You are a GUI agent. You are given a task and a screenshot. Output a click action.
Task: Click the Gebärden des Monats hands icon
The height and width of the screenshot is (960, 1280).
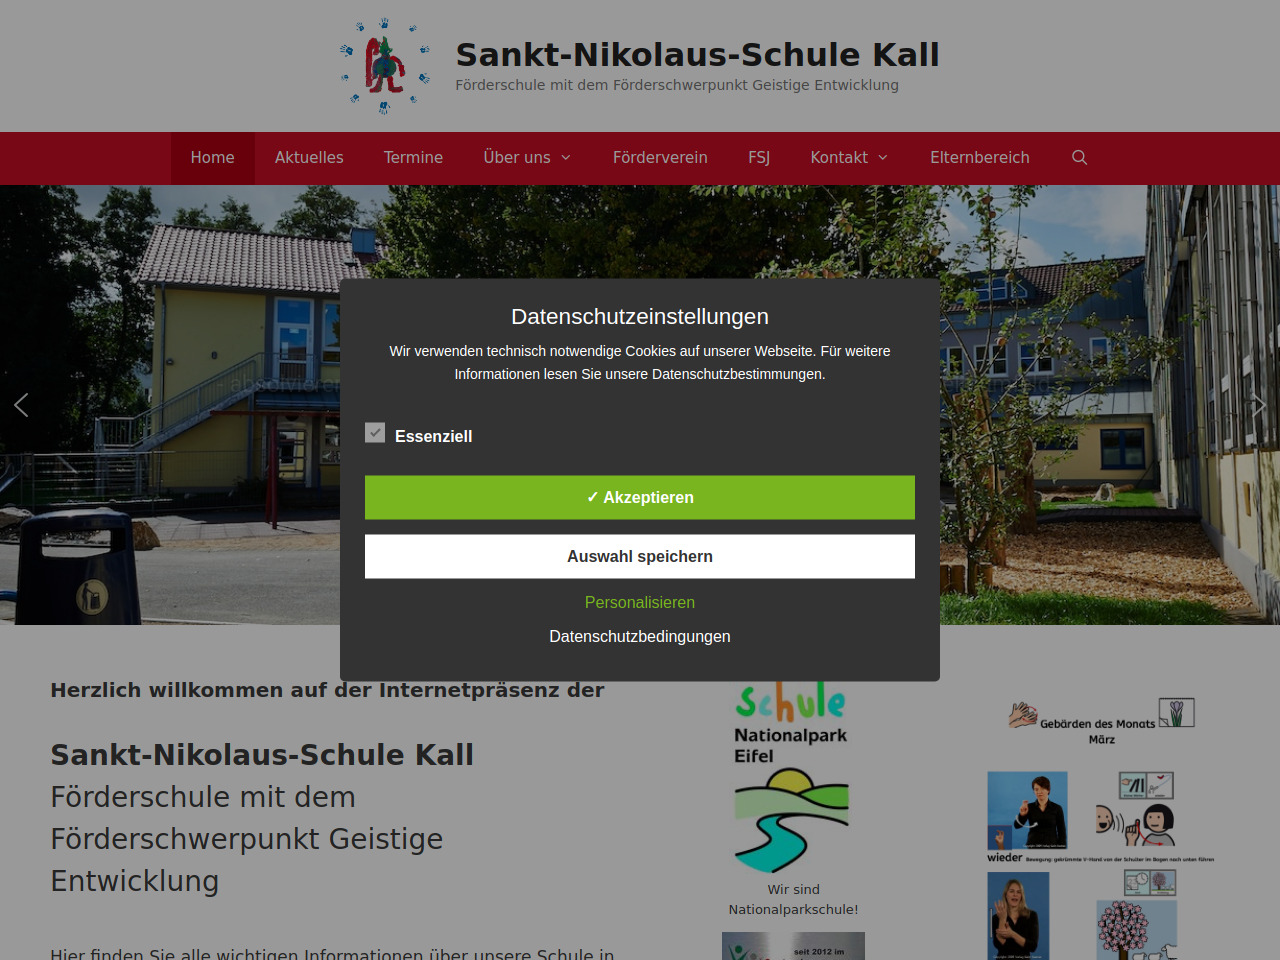pos(1022,714)
